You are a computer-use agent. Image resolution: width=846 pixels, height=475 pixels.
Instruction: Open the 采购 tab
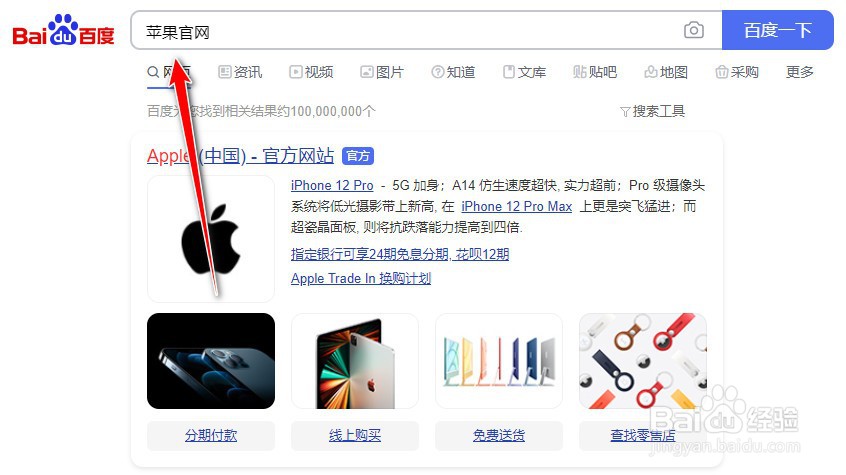pos(737,72)
